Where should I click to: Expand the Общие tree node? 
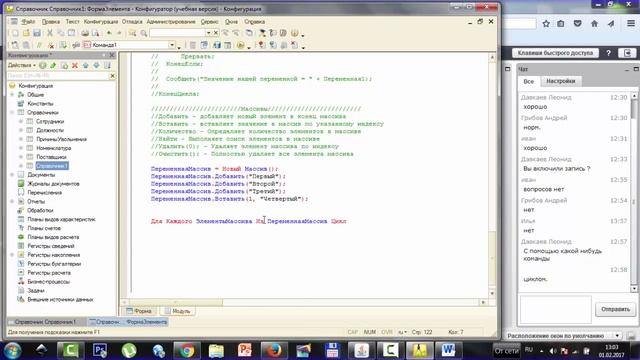click(12, 95)
